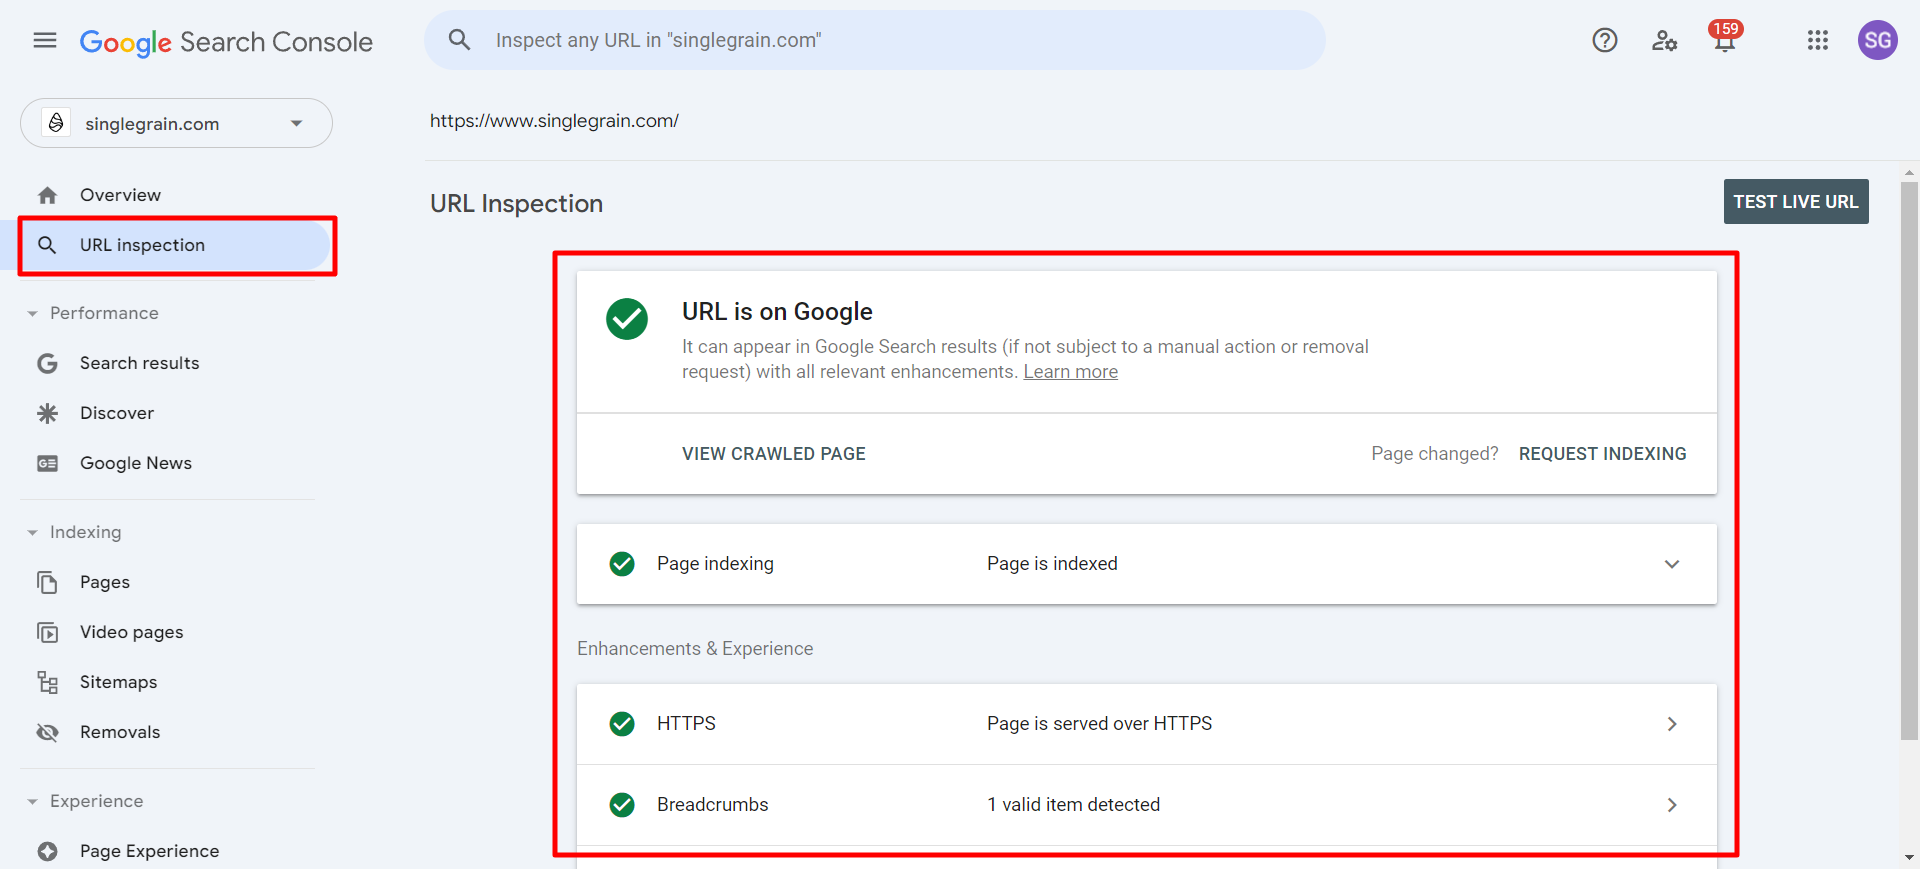Image resolution: width=1920 pixels, height=869 pixels.
Task: Open the hamburger main menu
Action: coord(45,40)
